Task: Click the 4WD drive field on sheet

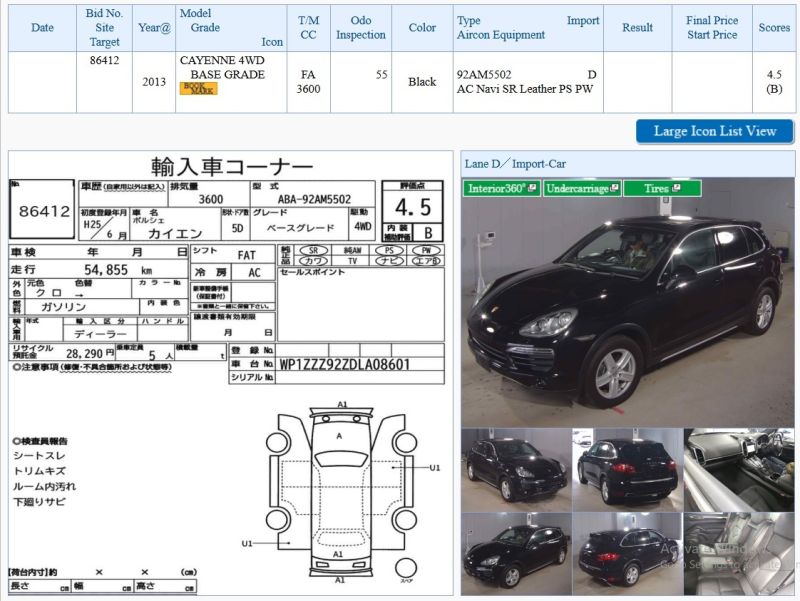Action: tap(362, 226)
